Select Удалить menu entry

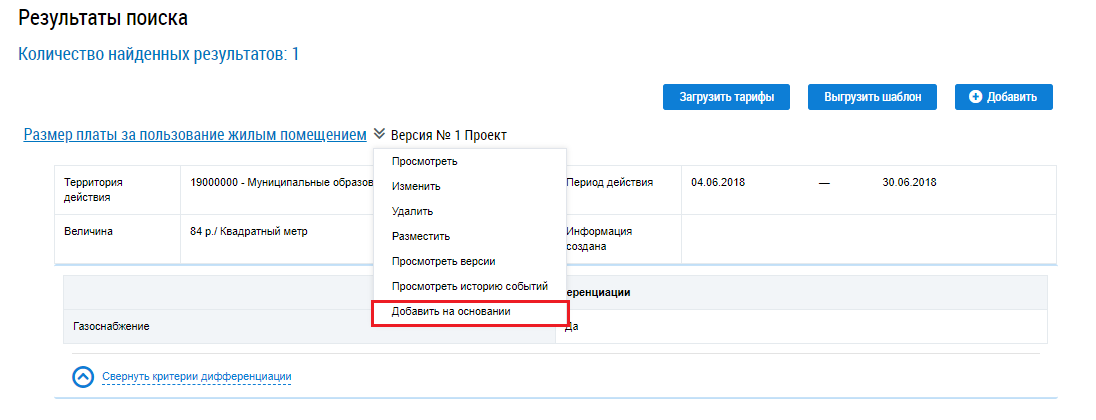click(412, 211)
